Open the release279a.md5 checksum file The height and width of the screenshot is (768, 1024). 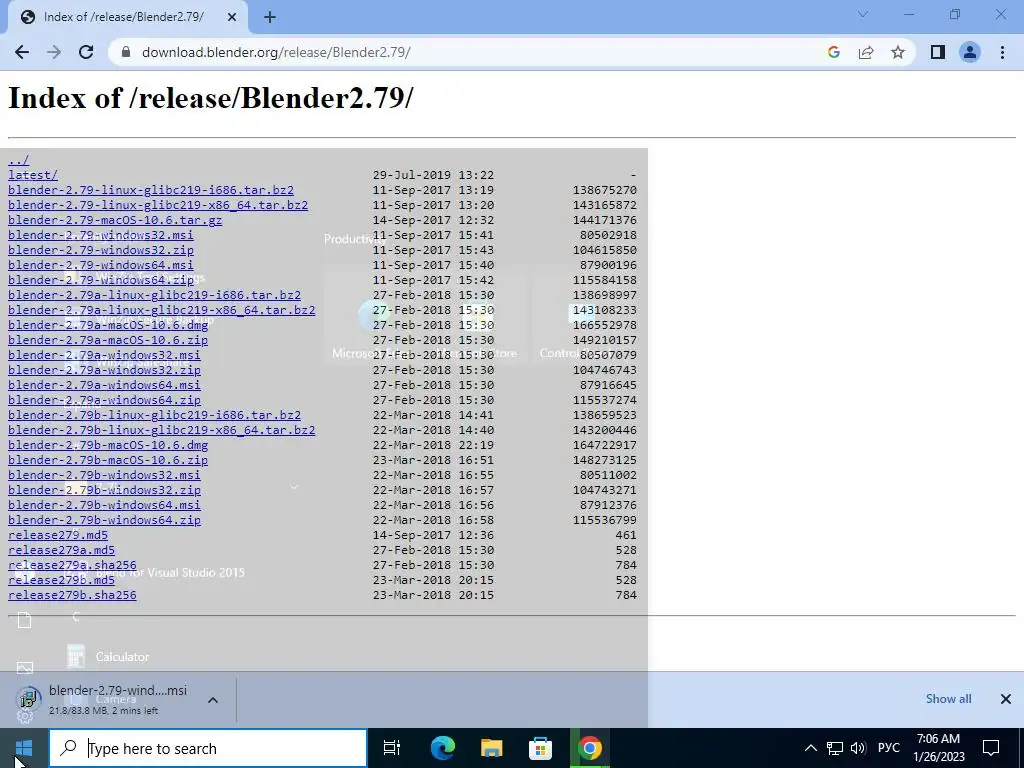[x=61, y=551]
